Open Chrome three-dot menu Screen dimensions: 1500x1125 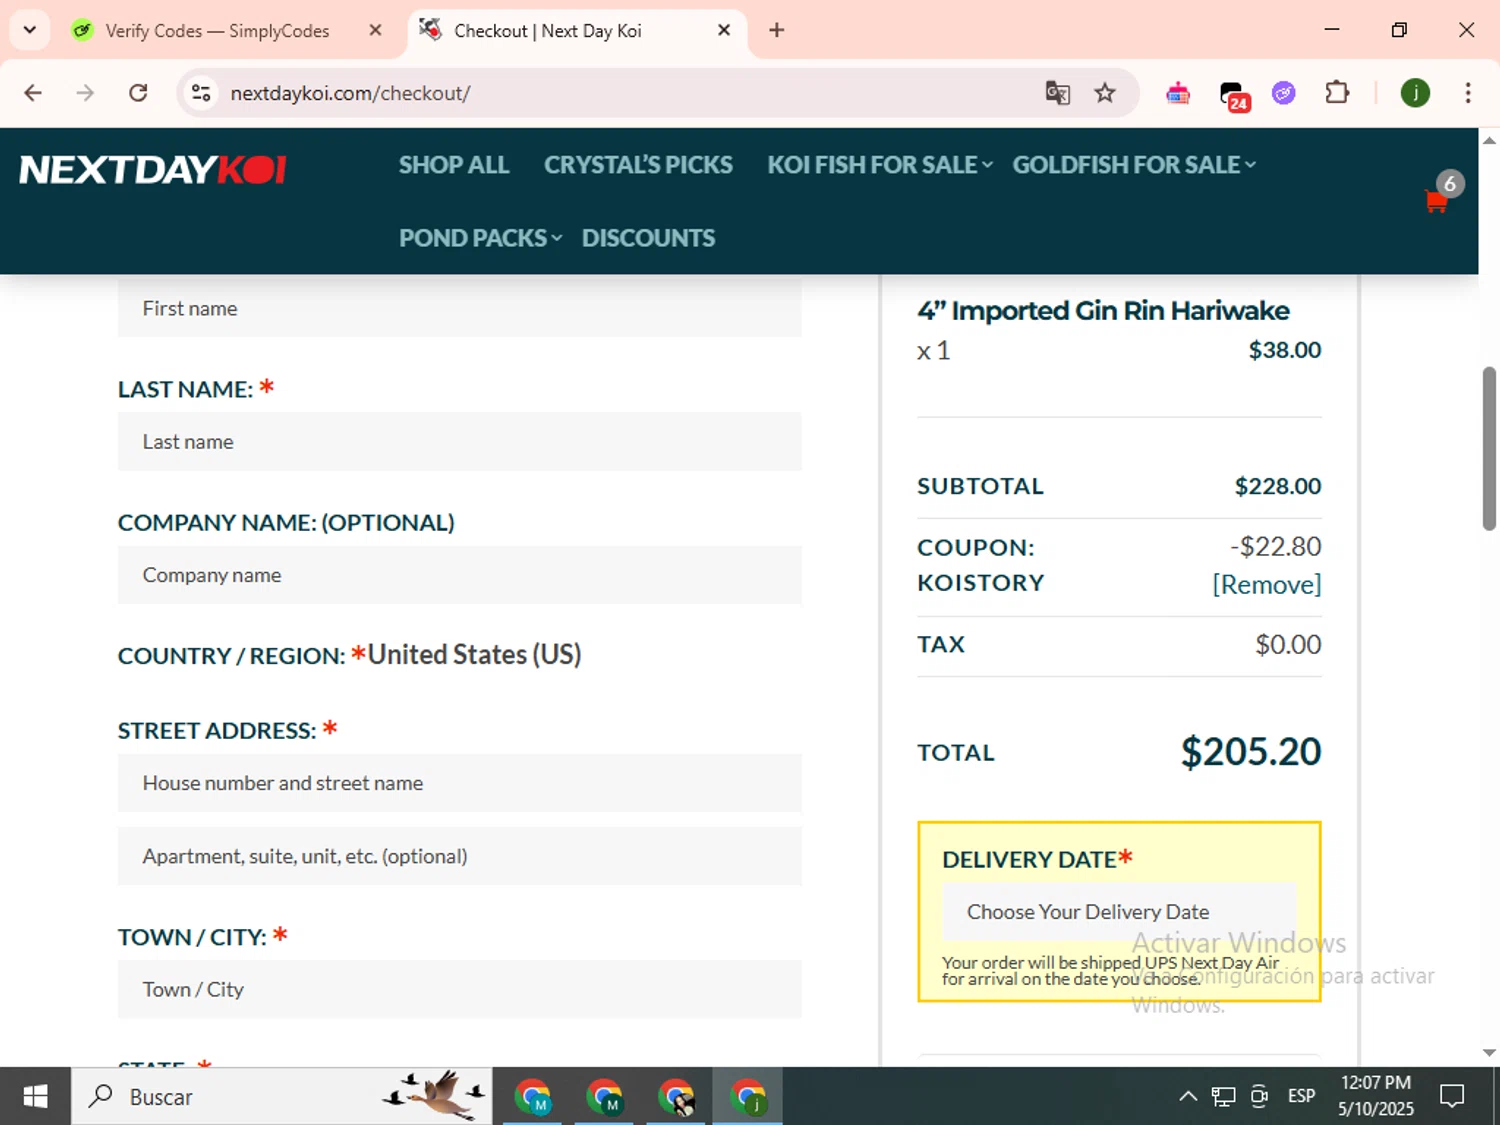[1468, 93]
